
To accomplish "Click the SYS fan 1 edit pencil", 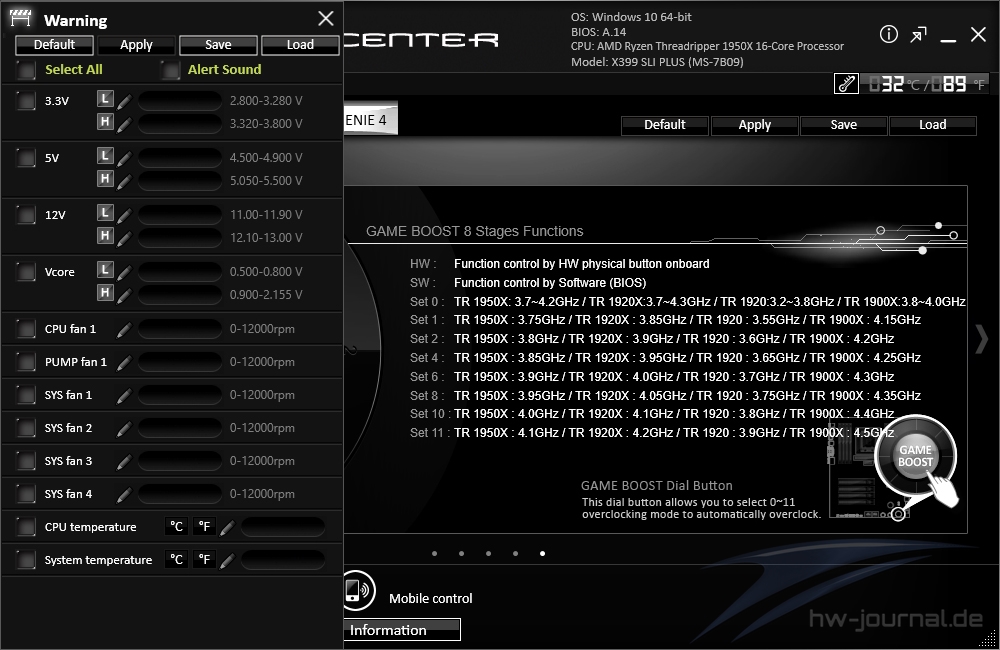I will coord(124,395).
